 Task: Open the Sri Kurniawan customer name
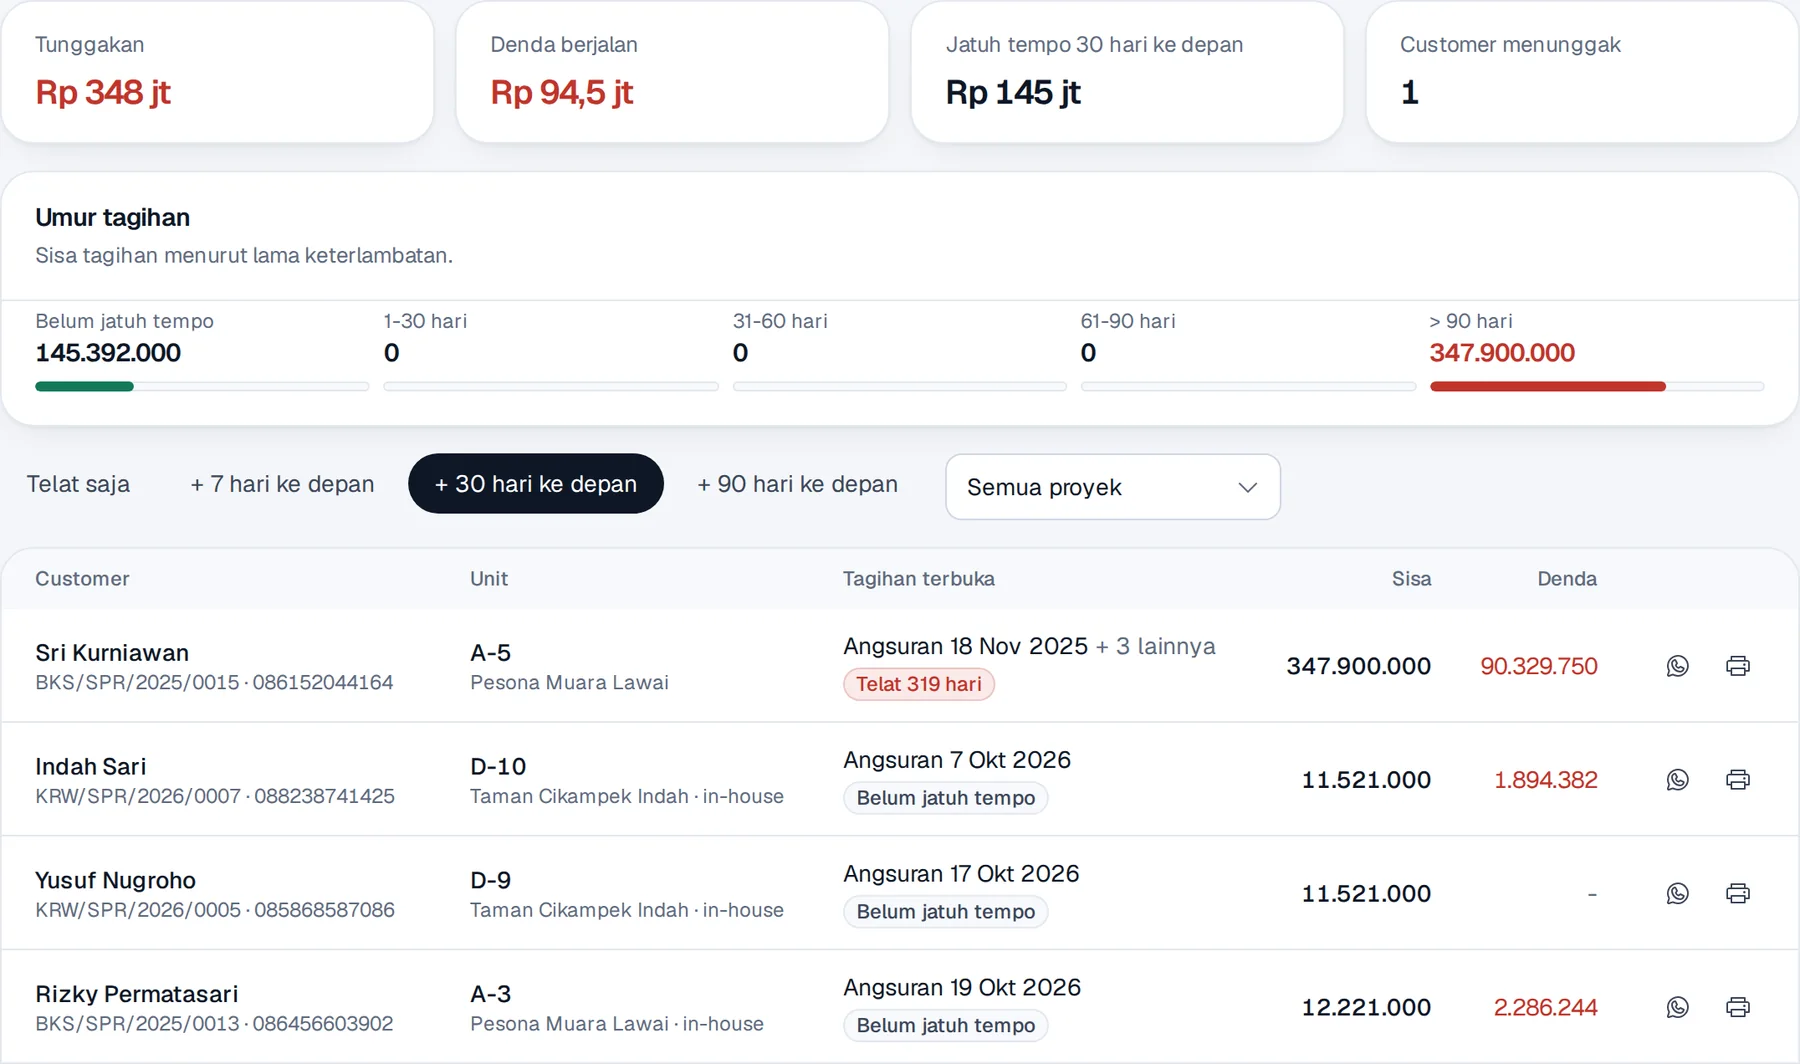[112, 653]
